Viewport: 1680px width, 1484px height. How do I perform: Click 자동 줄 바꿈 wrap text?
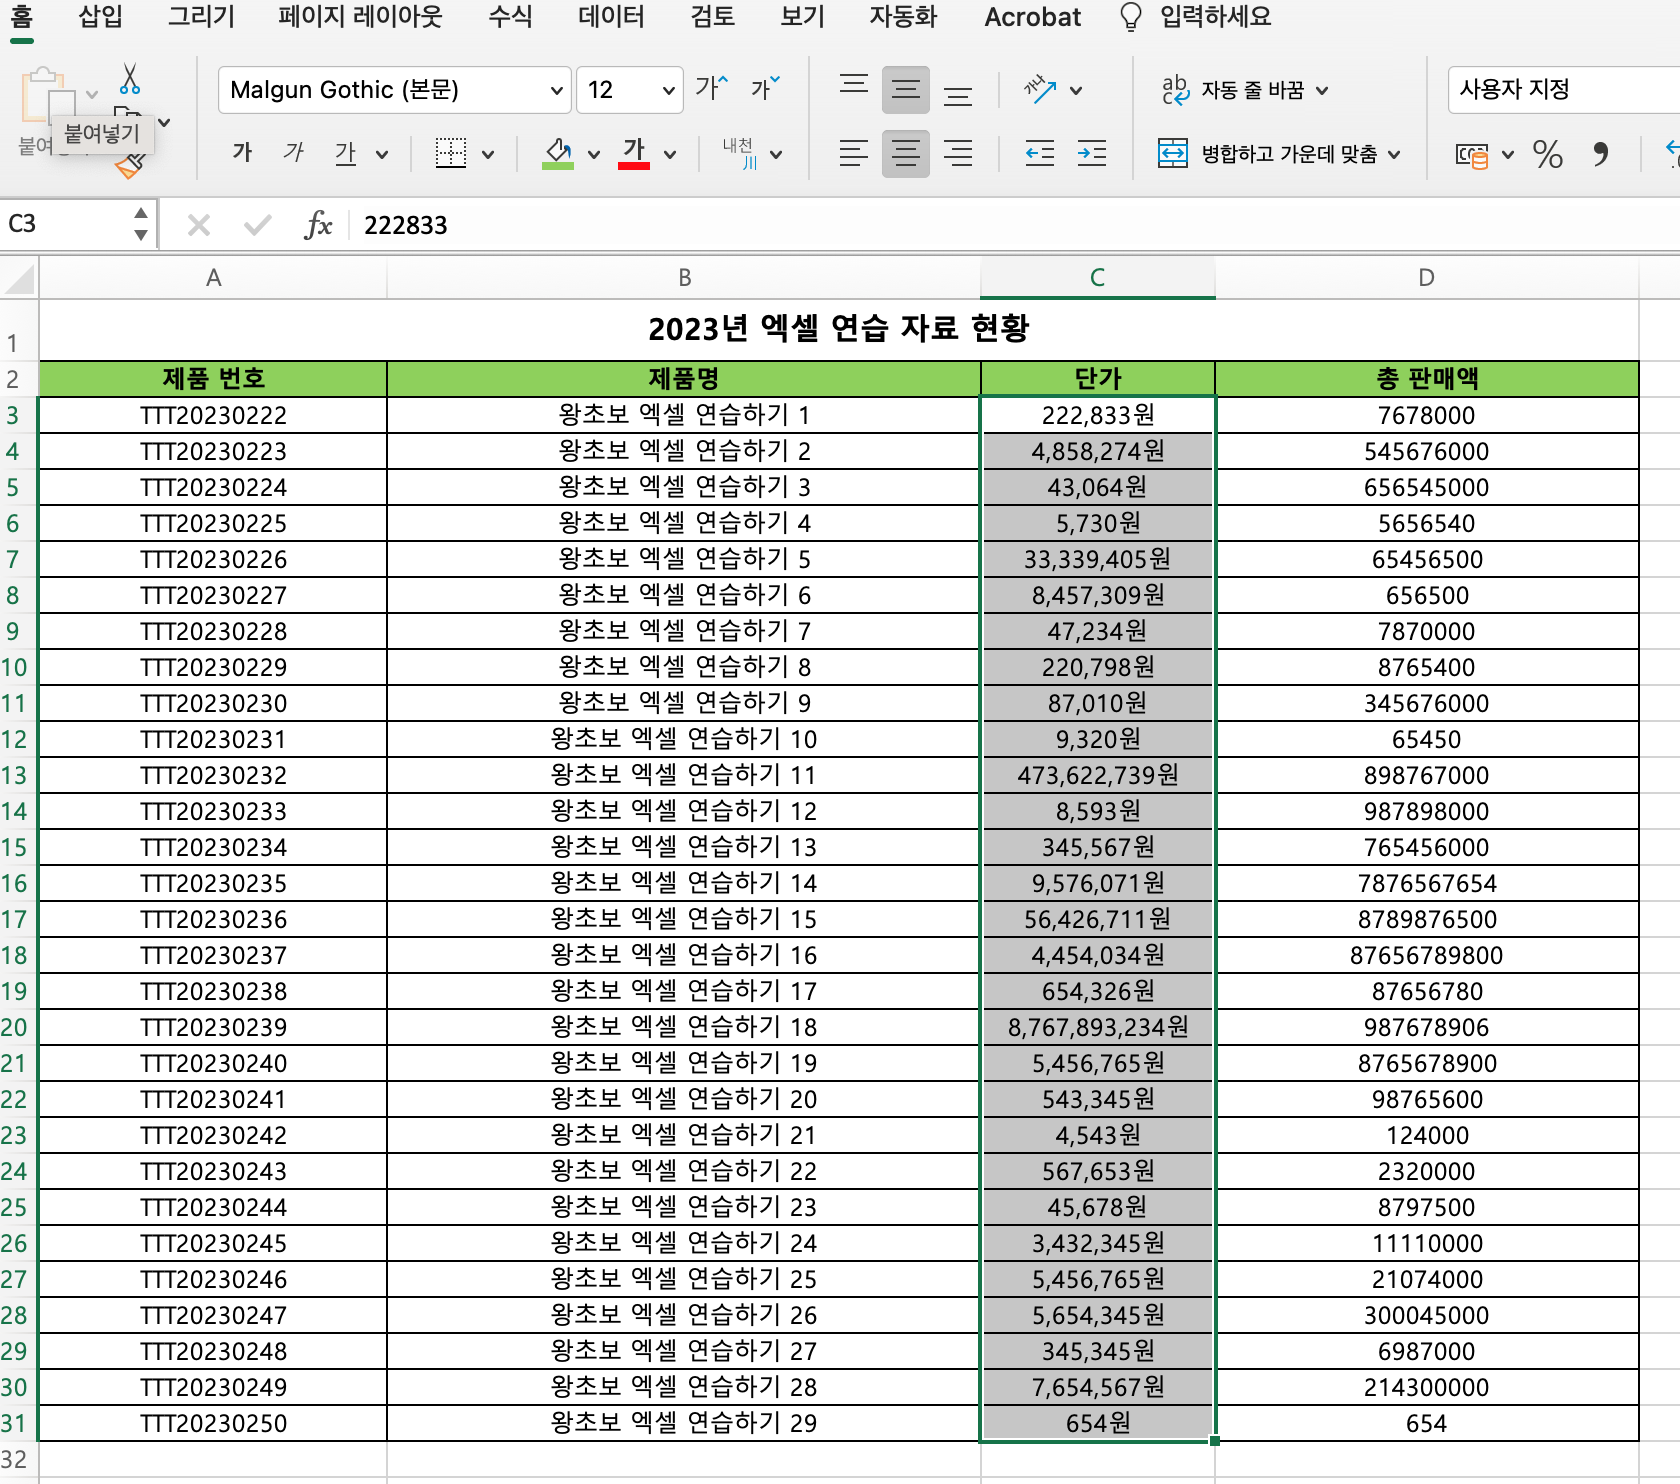(x=1244, y=90)
